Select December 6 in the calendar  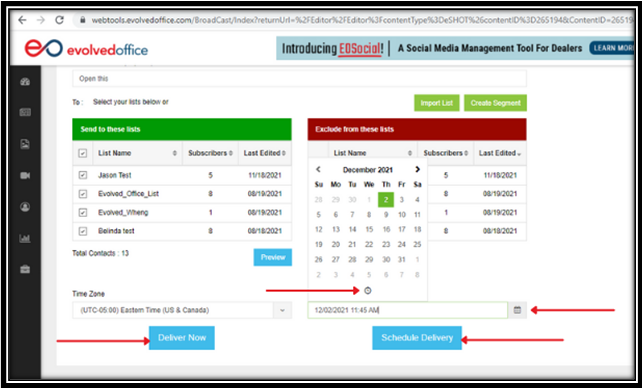[336, 214]
